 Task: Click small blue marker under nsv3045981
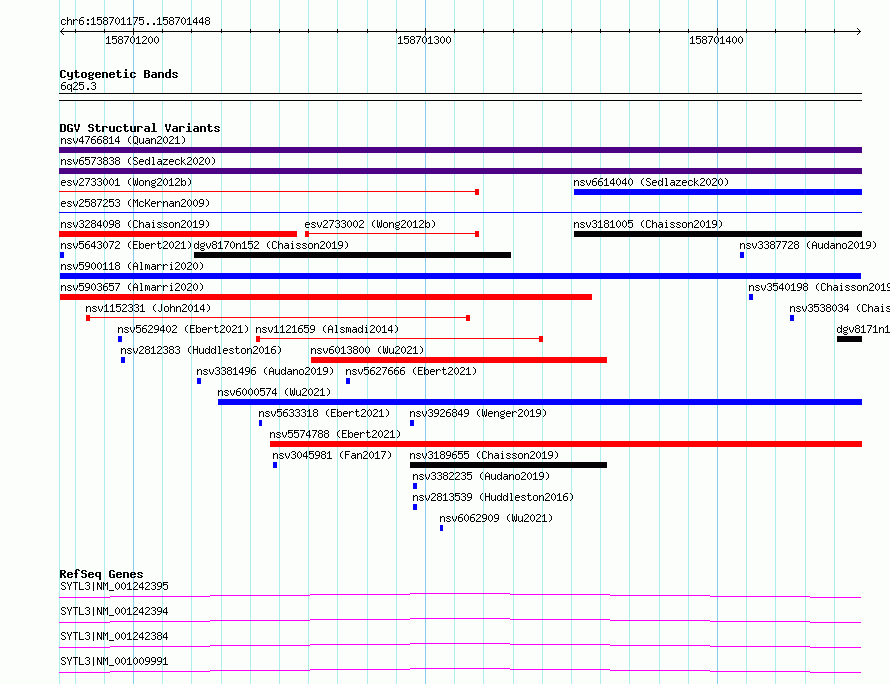pos(275,465)
